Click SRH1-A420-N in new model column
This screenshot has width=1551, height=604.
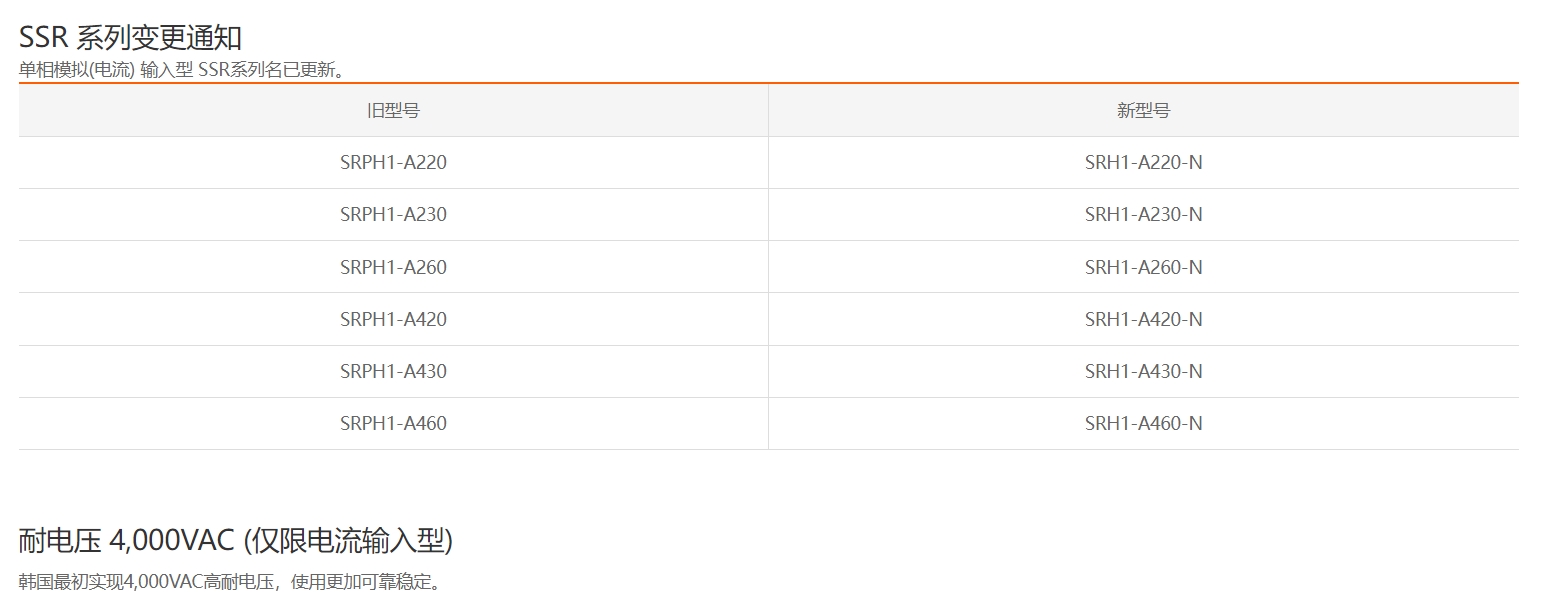(1143, 319)
